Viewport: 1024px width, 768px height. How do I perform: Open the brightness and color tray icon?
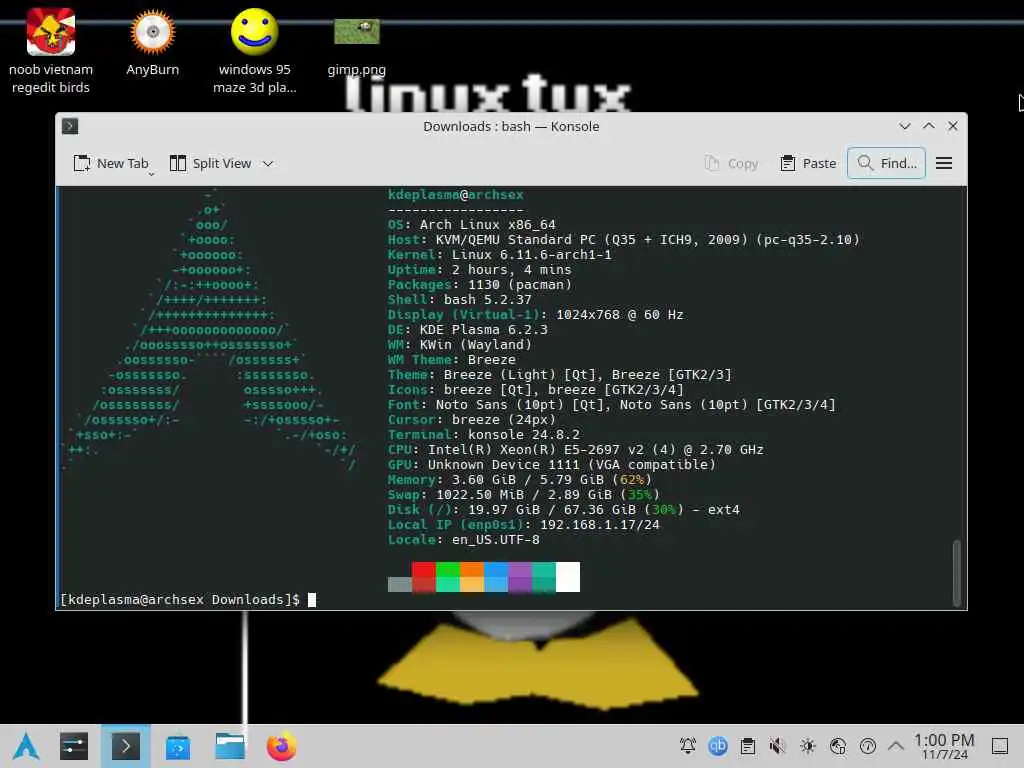coord(808,746)
